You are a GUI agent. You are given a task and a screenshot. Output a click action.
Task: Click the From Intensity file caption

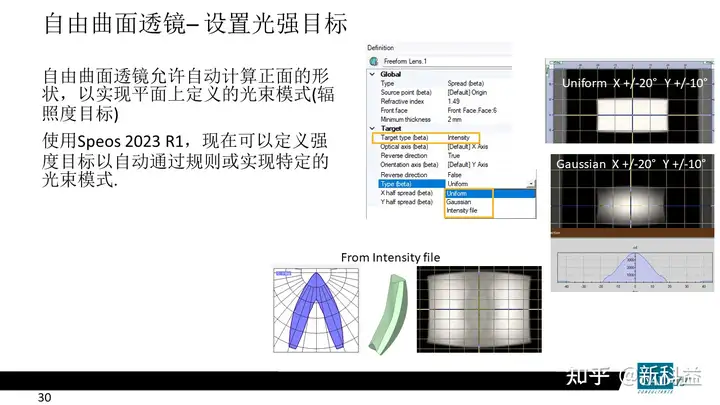click(390, 258)
